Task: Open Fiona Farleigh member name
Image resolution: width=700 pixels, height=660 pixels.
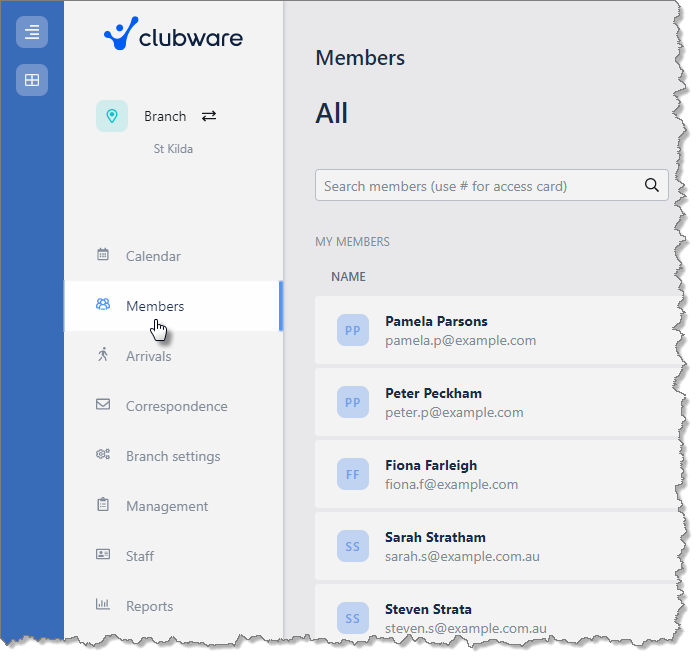Action: coord(431,466)
